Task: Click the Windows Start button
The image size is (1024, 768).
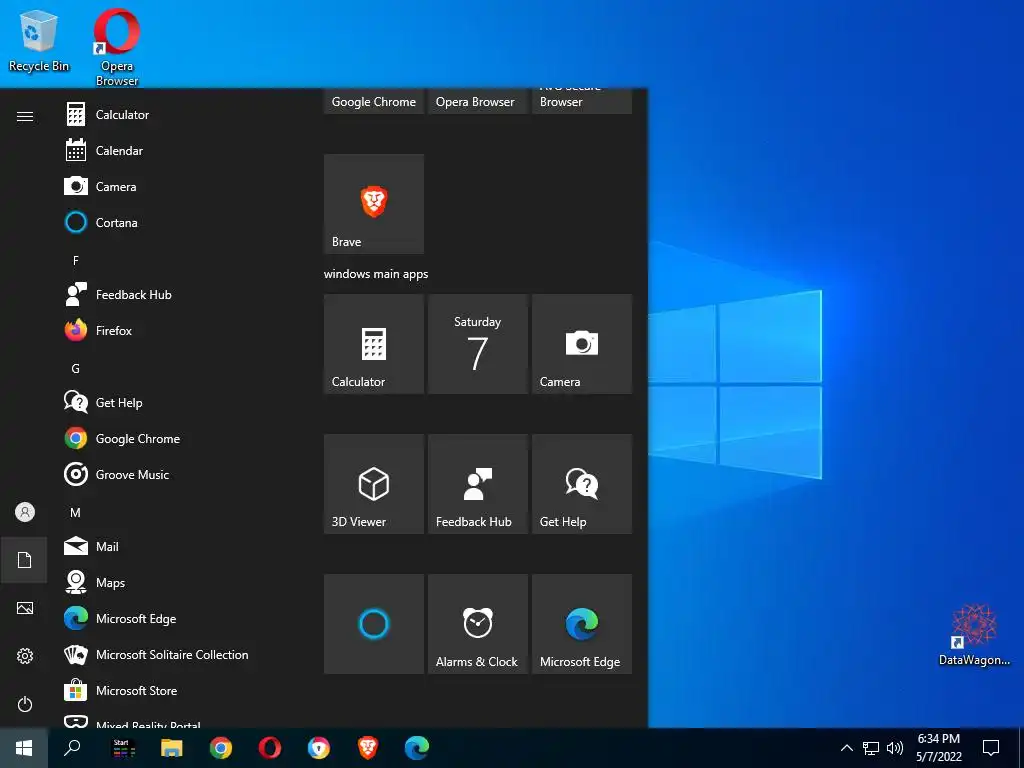Action: (x=24, y=748)
